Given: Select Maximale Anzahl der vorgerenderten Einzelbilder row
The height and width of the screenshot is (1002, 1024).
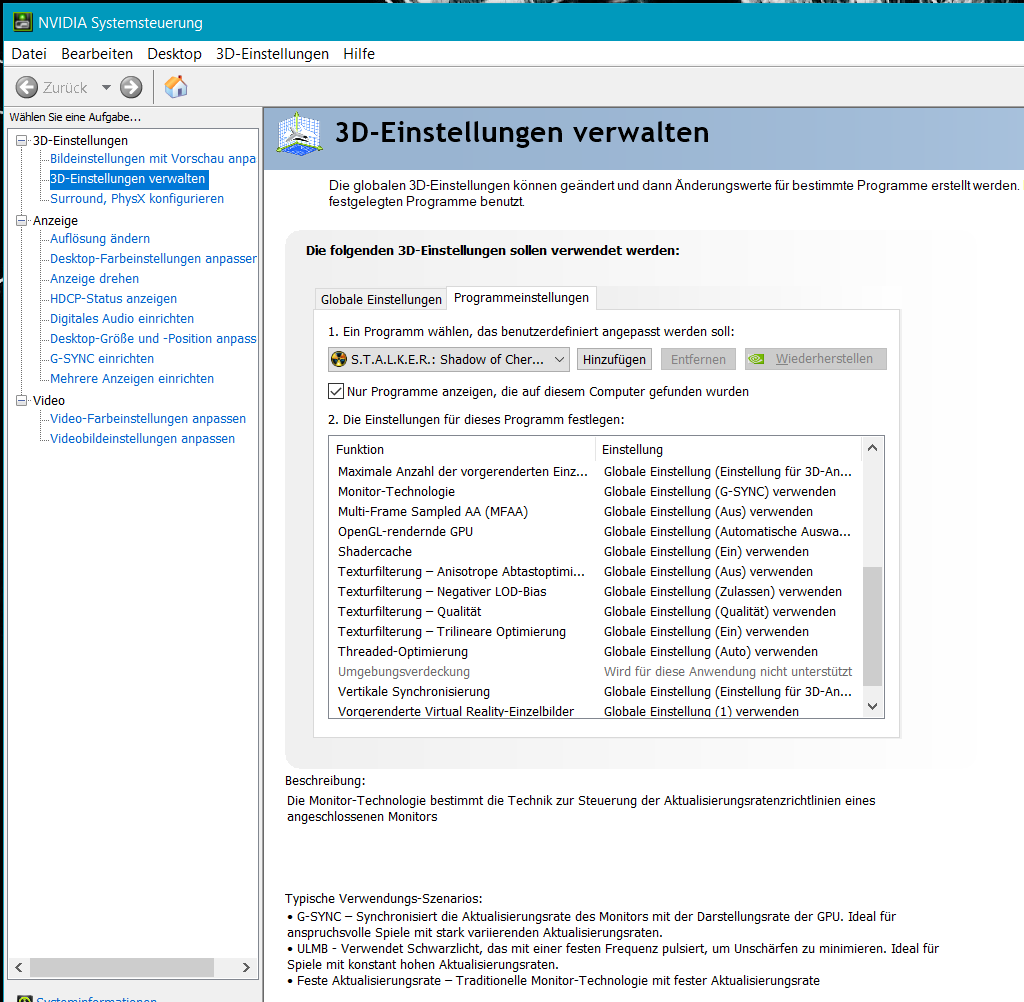Looking at the screenshot, I should [595, 472].
